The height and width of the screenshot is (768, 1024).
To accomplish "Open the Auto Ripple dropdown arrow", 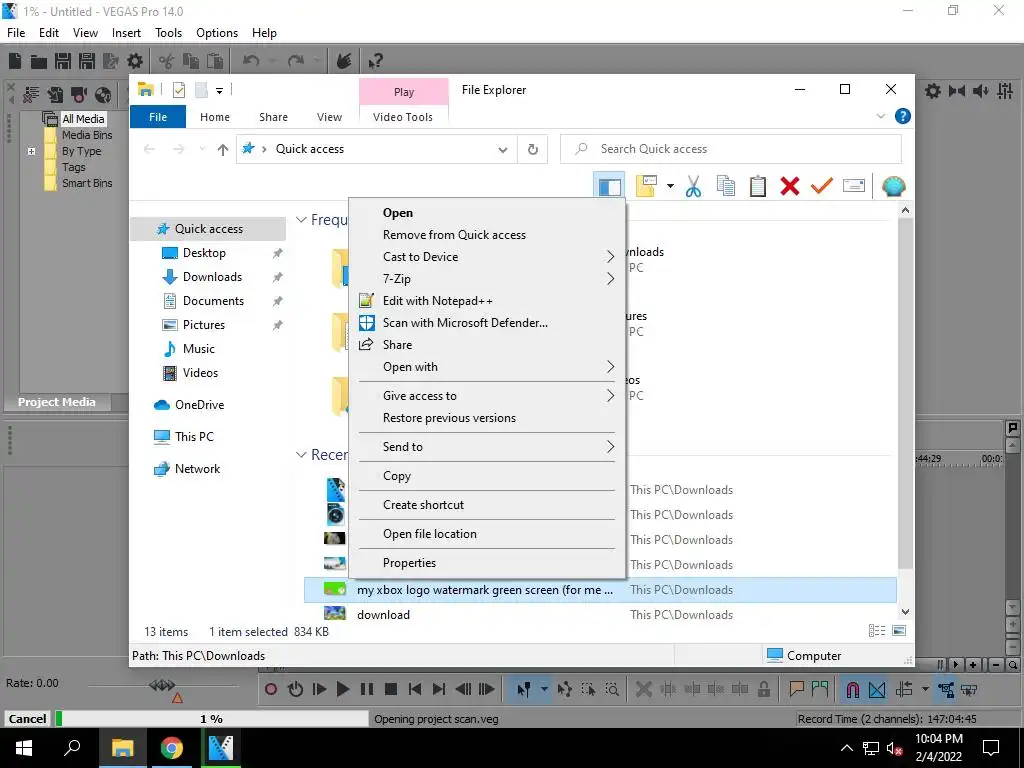I will [x=925, y=689].
